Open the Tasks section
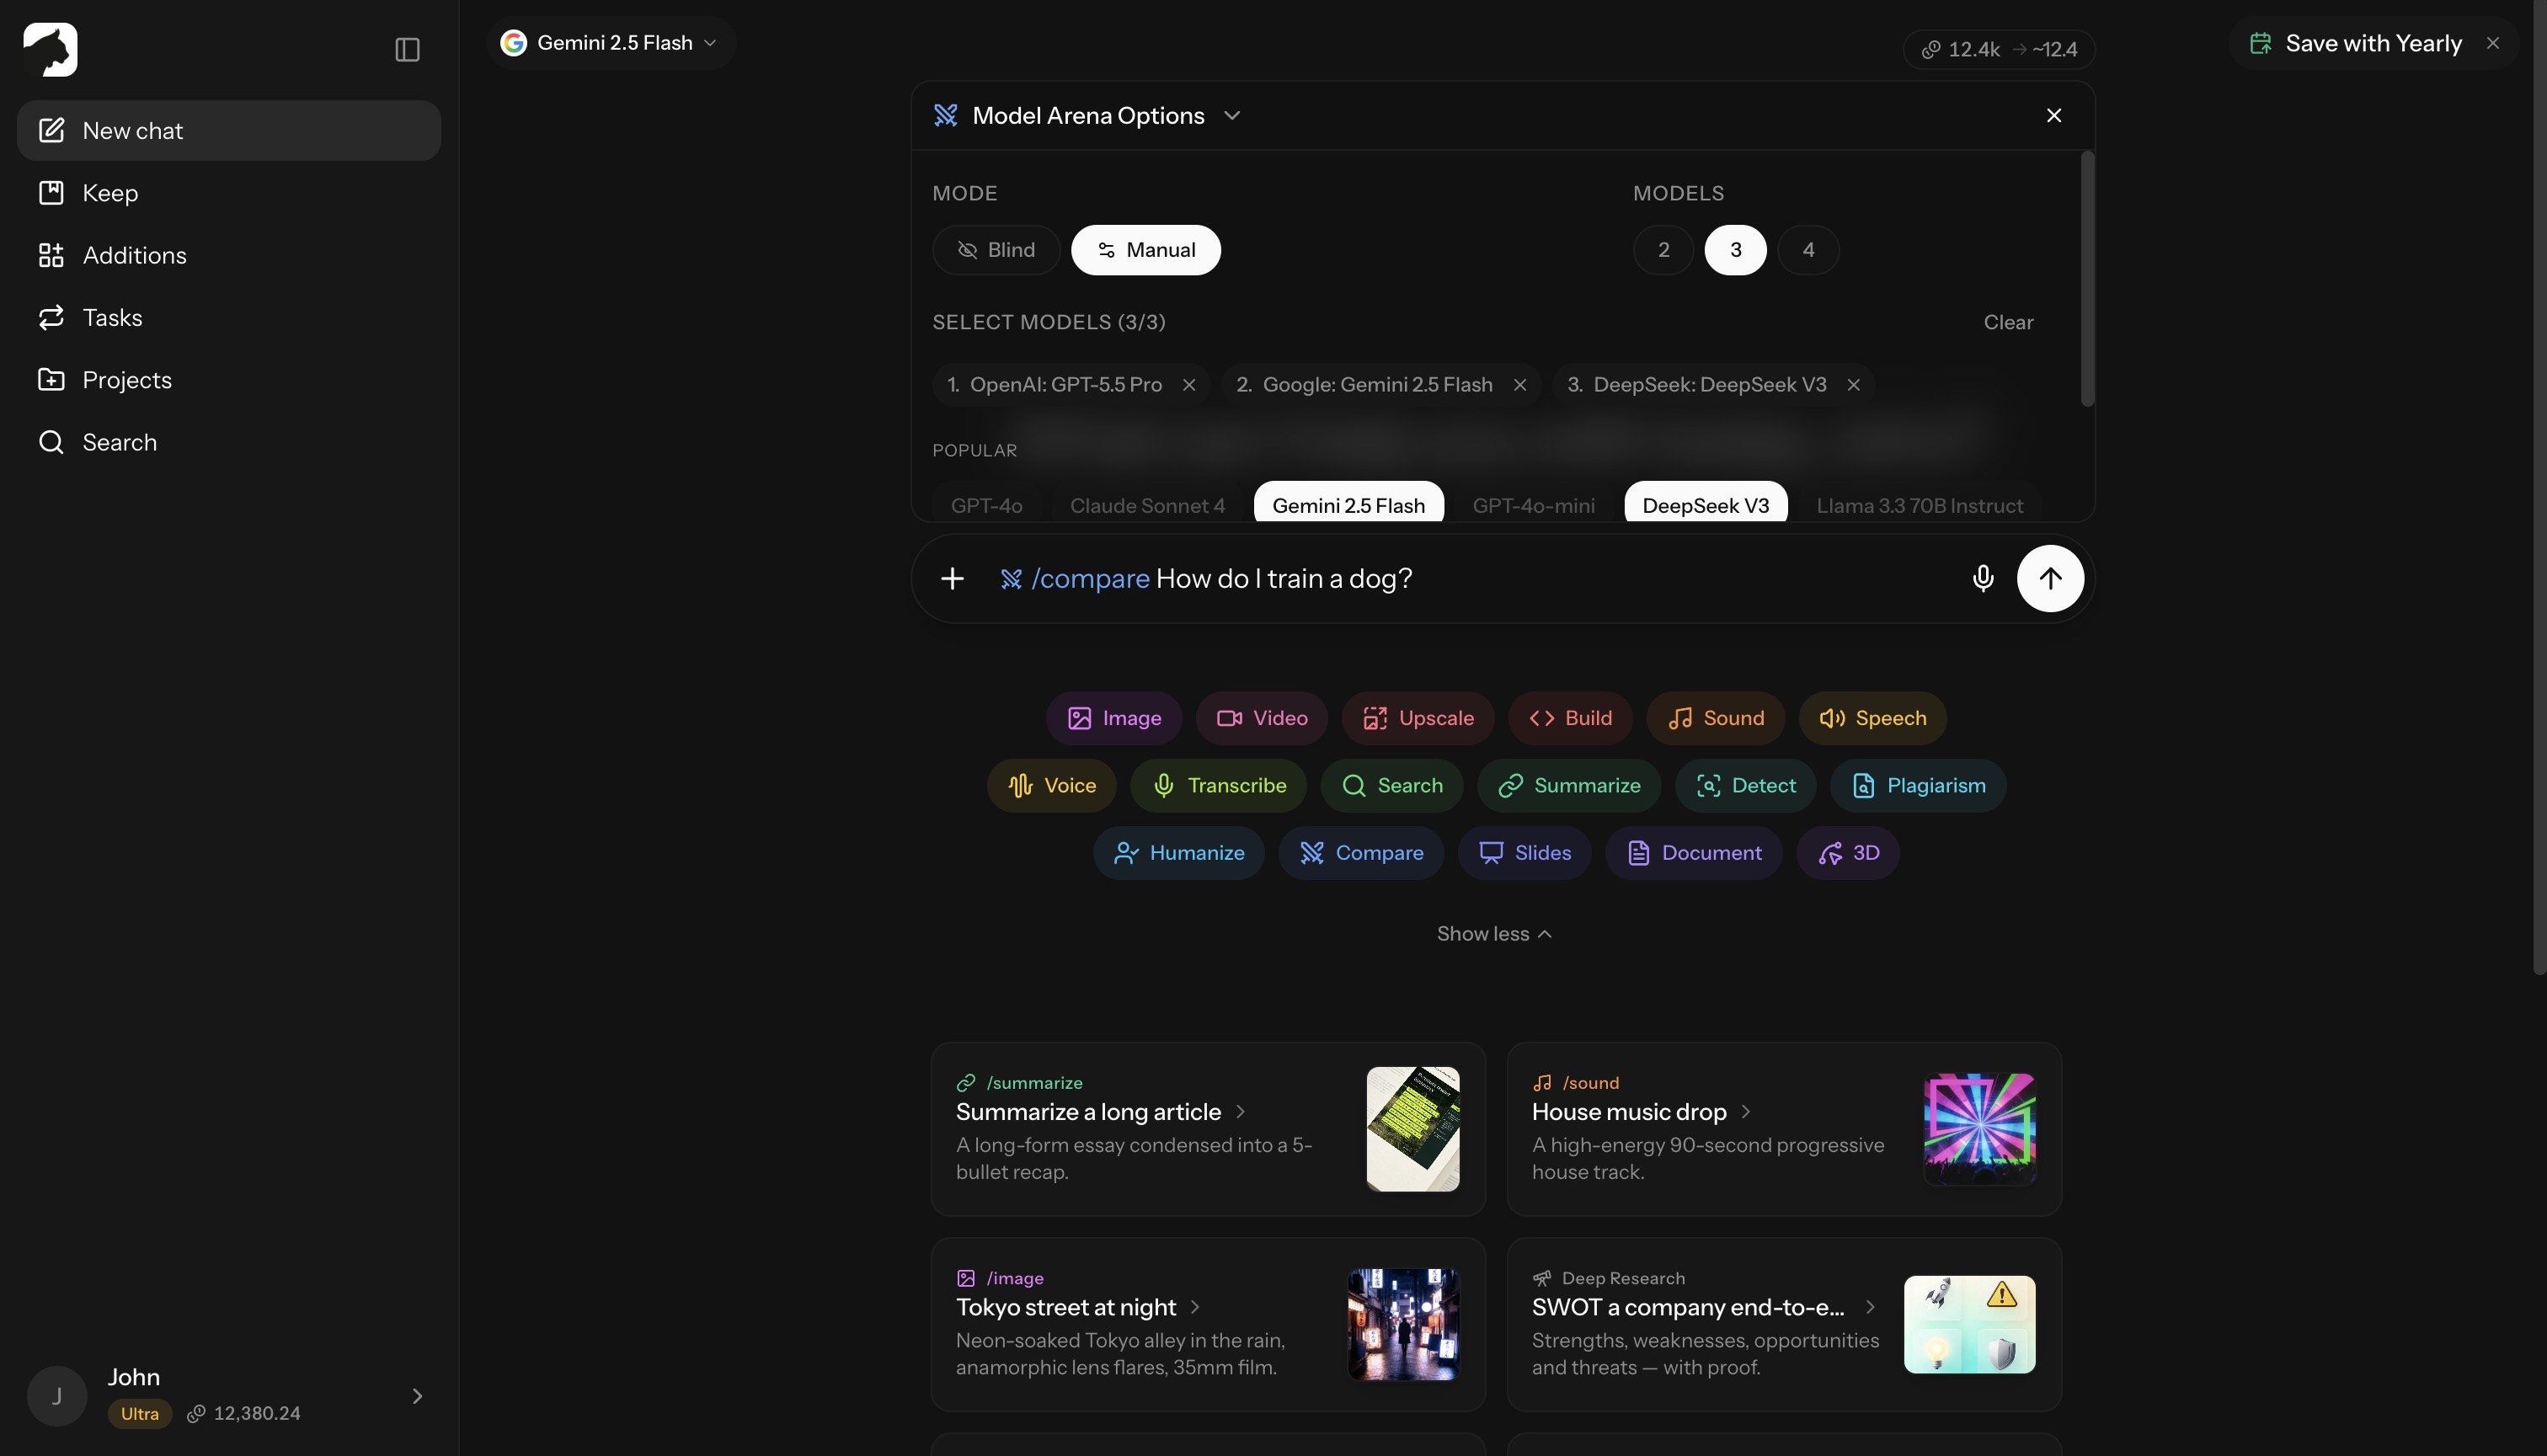Screen dimensions: 2547x1456 (229, 317)
